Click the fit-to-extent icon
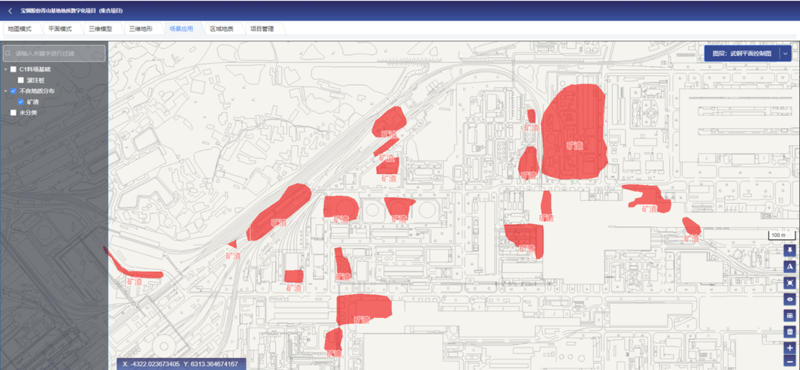This screenshot has height=370, width=800. tap(790, 283)
